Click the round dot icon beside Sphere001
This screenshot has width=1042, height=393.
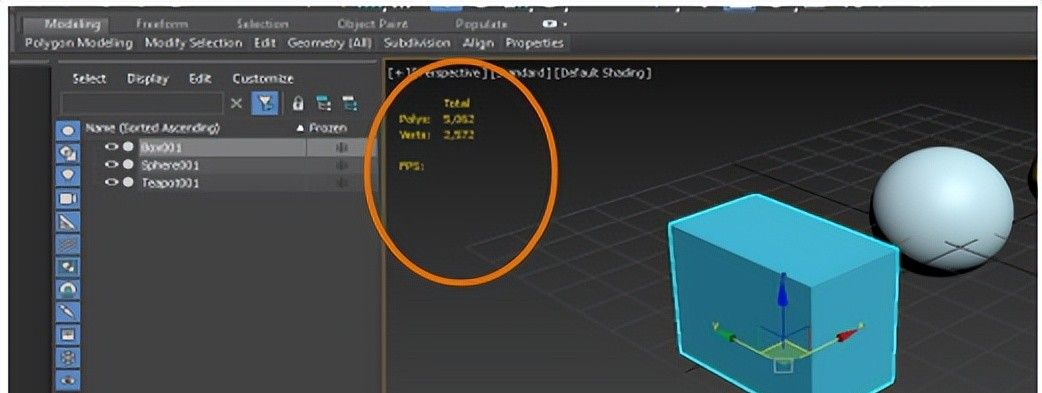(x=128, y=165)
